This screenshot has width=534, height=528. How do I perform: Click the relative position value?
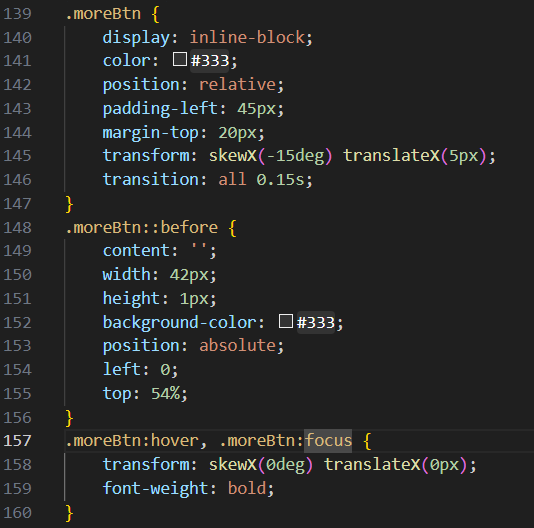tap(237, 85)
